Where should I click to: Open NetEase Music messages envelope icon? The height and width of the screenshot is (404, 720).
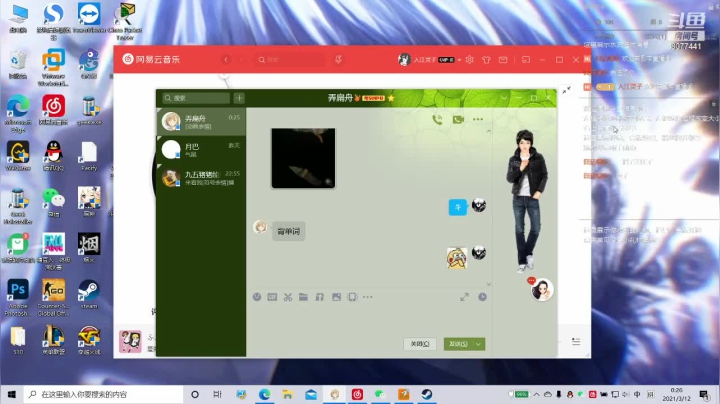pyautogui.click(x=503, y=60)
